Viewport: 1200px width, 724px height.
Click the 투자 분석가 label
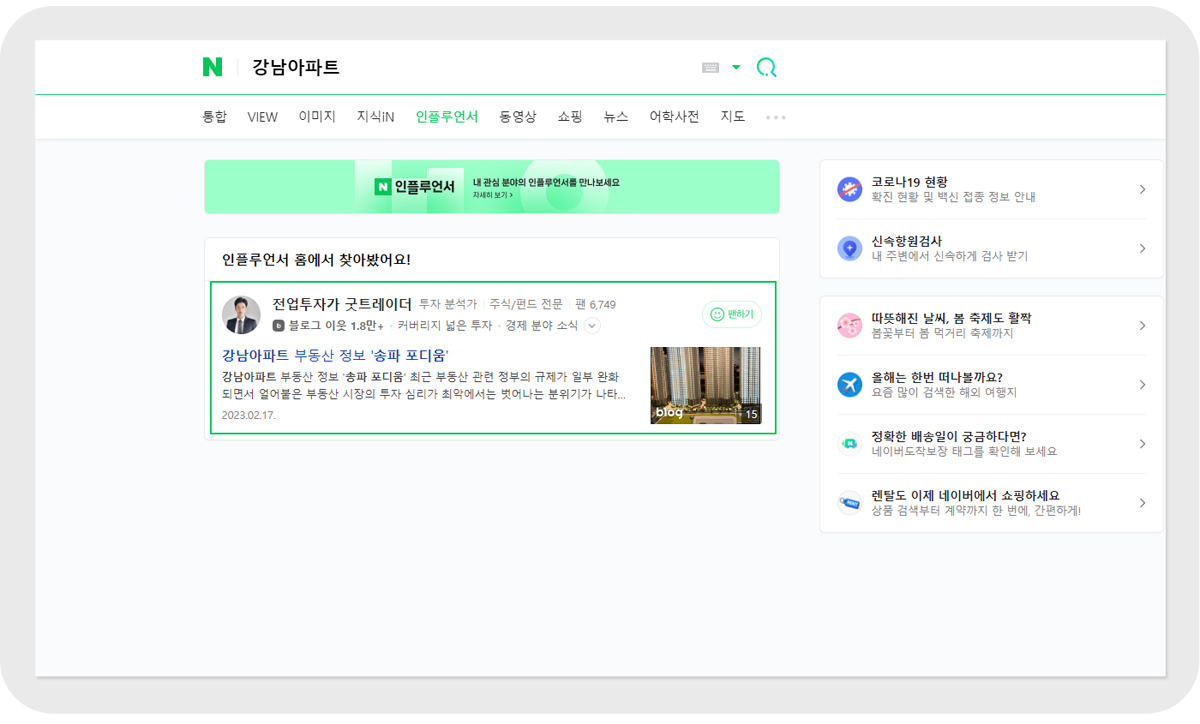coord(448,304)
